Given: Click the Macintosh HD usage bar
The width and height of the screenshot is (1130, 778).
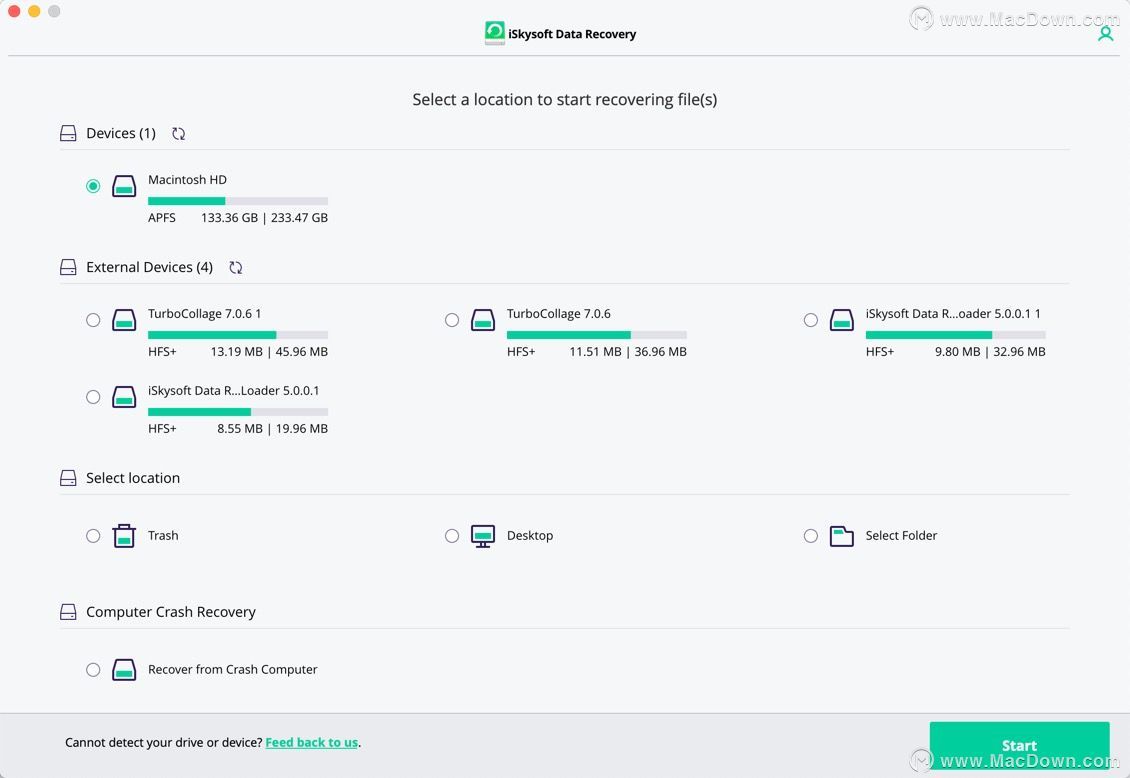Looking at the screenshot, I should point(238,201).
